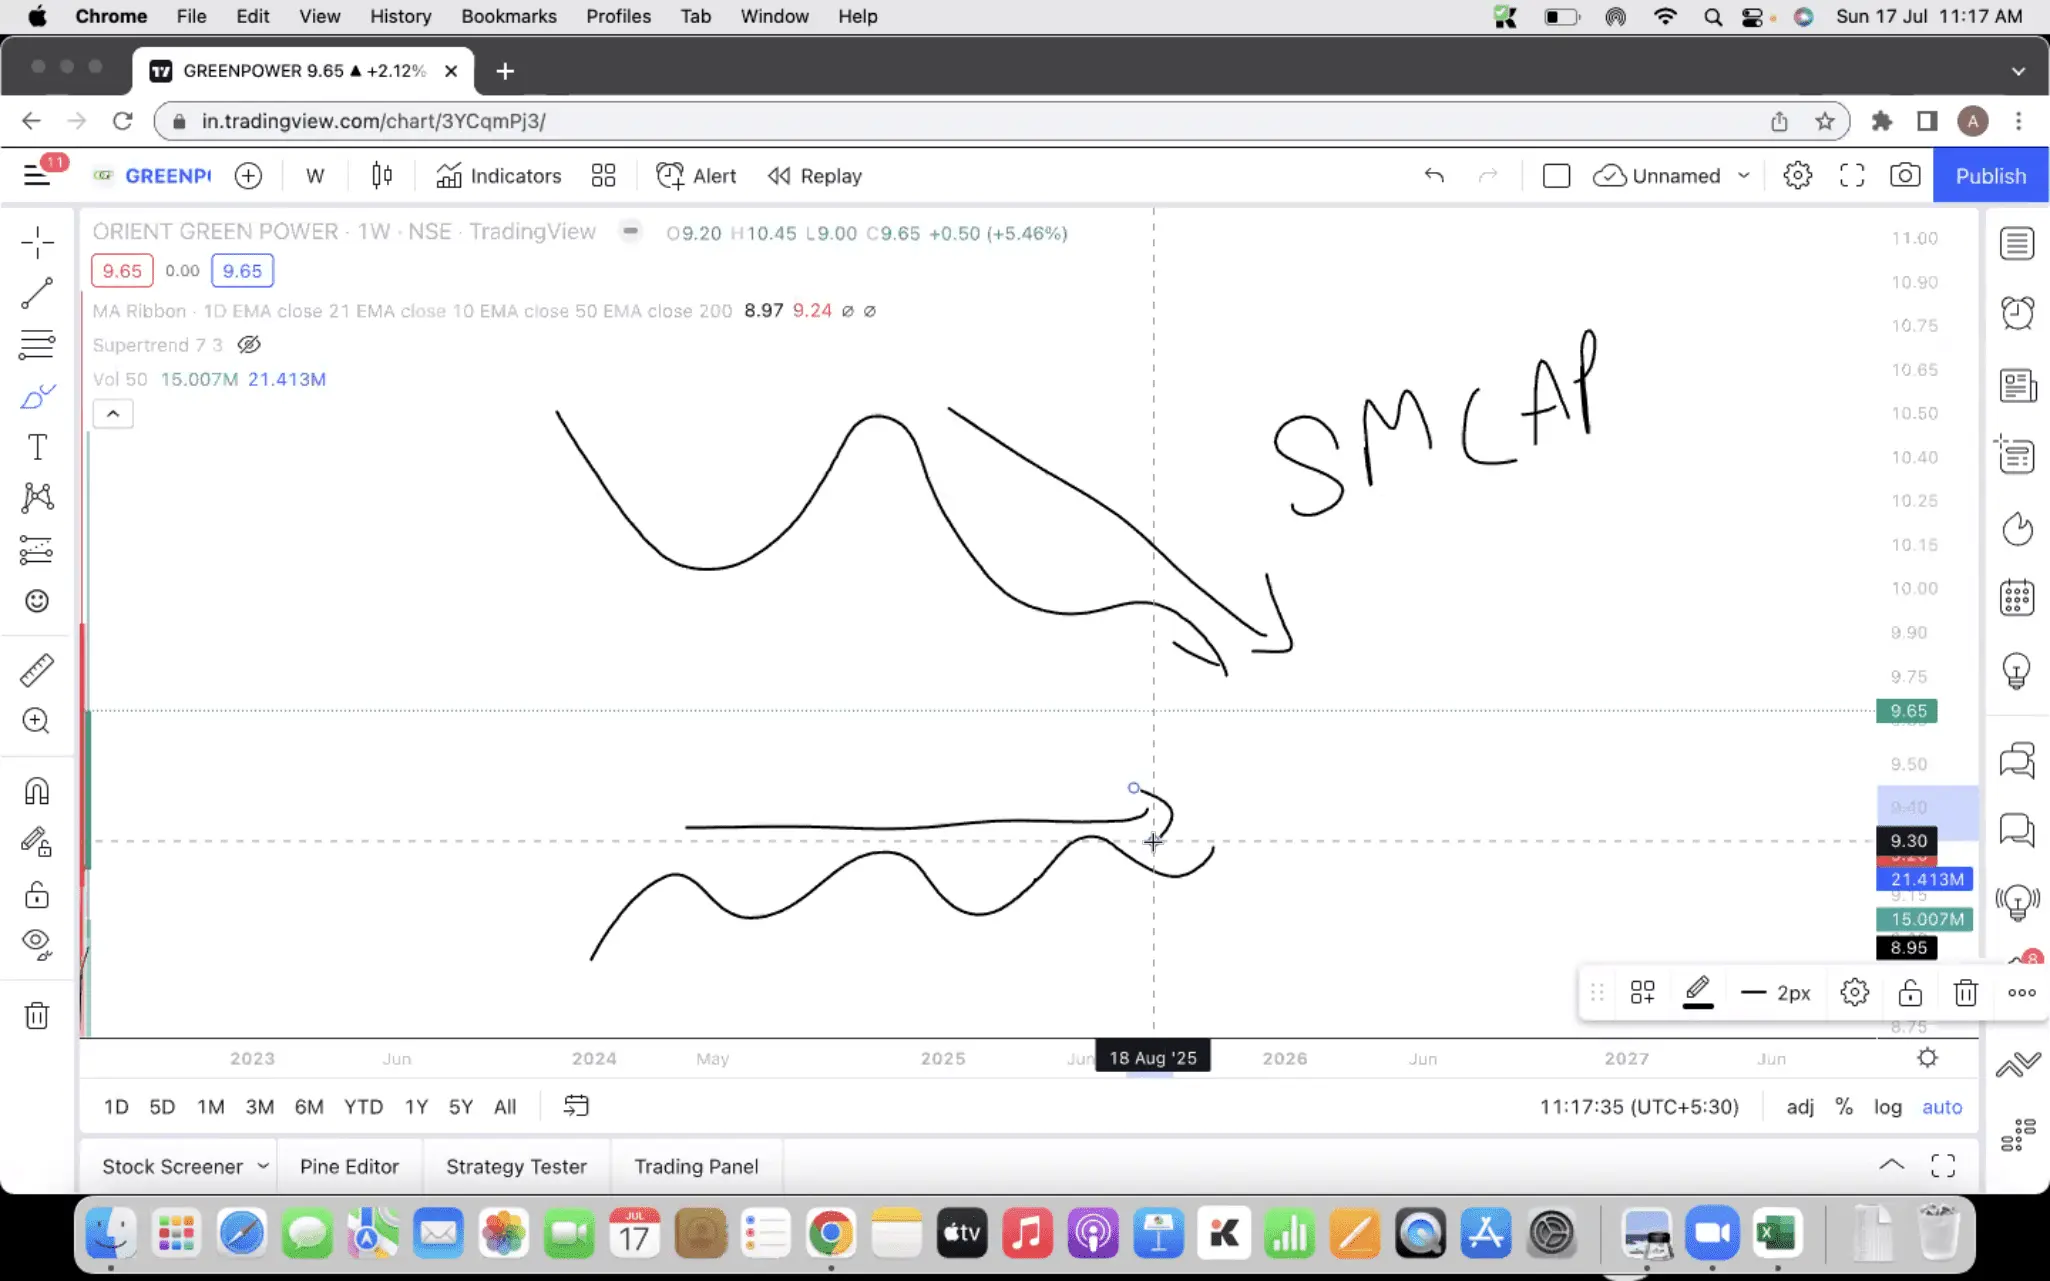Open the emoji icons drawing tool
Image resolution: width=2050 pixels, height=1281 pixels.
click(37, 601)
